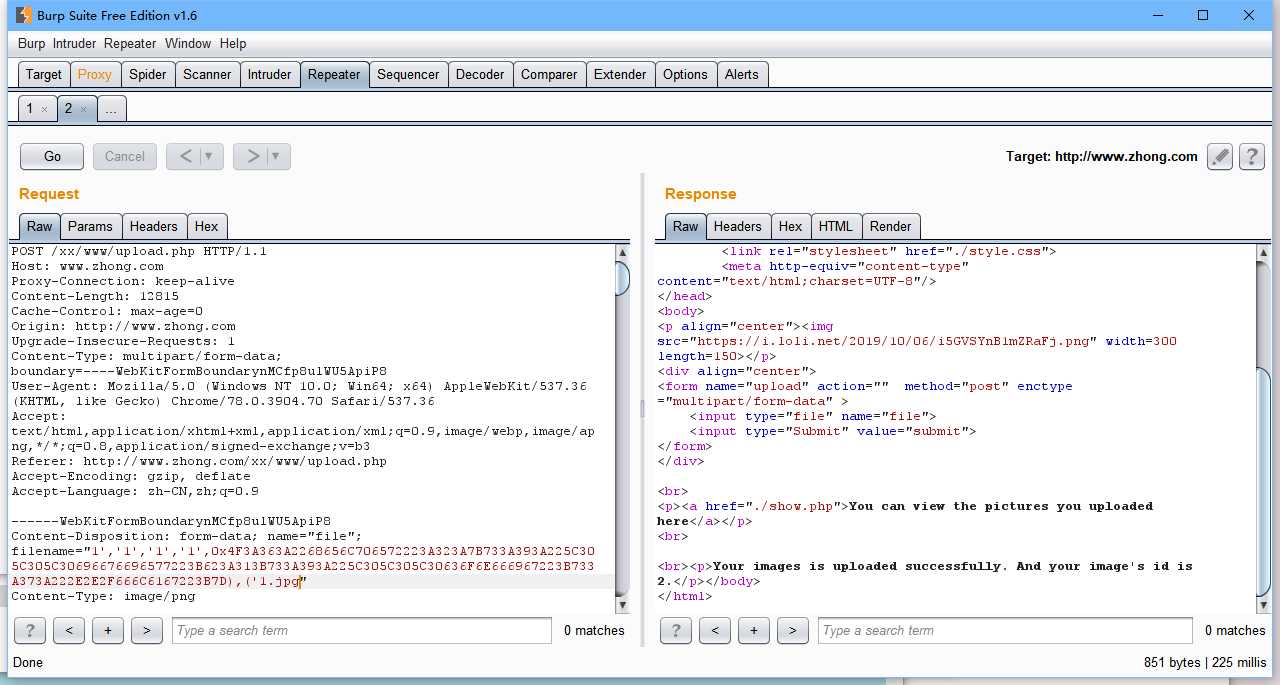Image resolution: width=1280 pixels, height=685 pixels.
Task: Click the plus options button in response search
Action: tap(753, 630)
